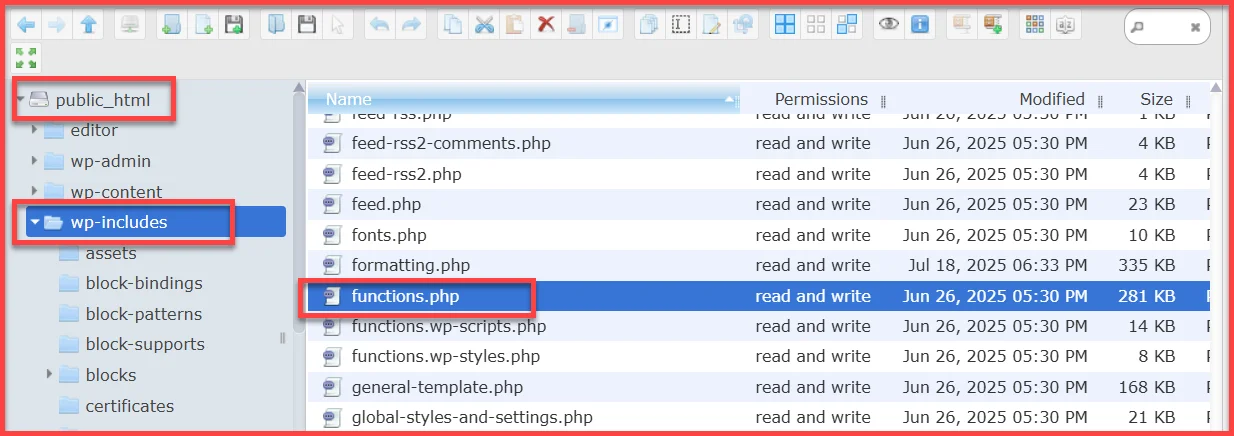Click the empty folder toolbar icon
This screenshot has width=1234, height=436.
[576, 24]
